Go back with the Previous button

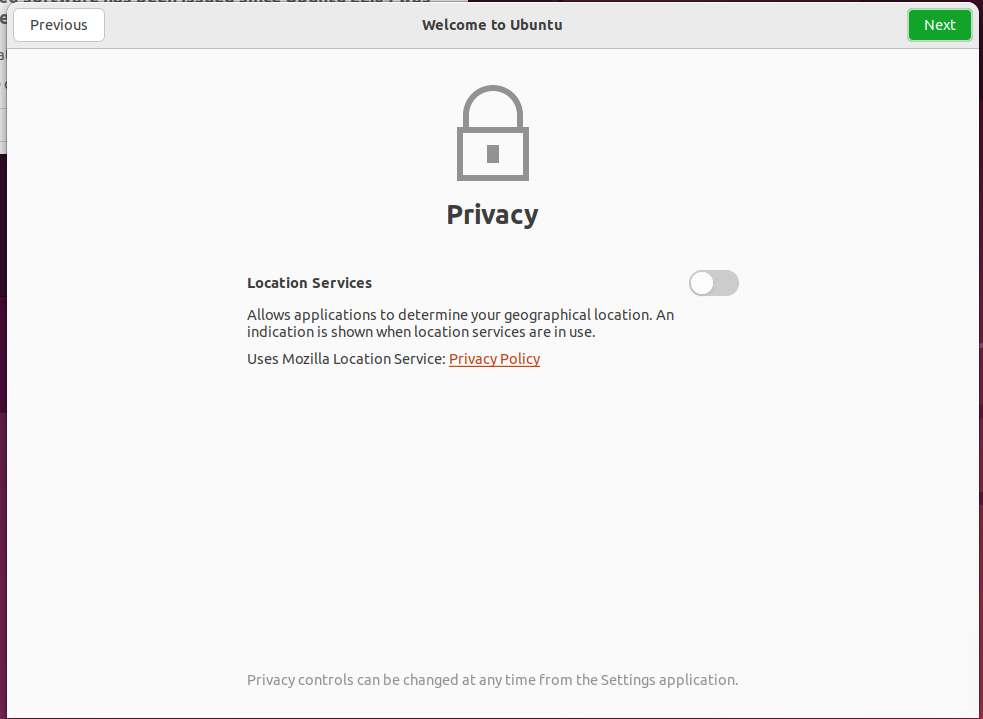pos(59,25)
